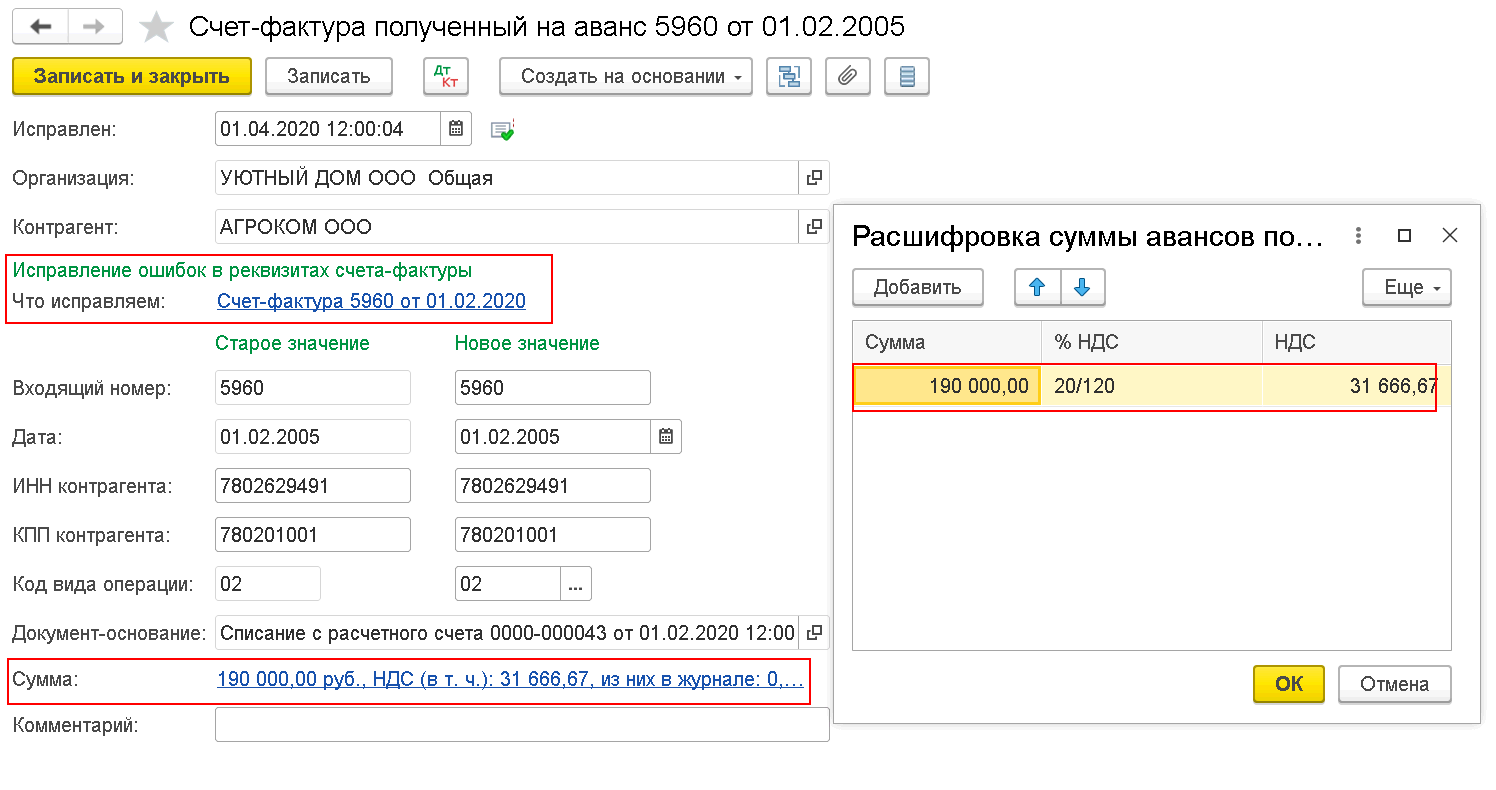Click the forward navigation arrow
Viewport: 1496px width, 790px height.
point(95,27)
